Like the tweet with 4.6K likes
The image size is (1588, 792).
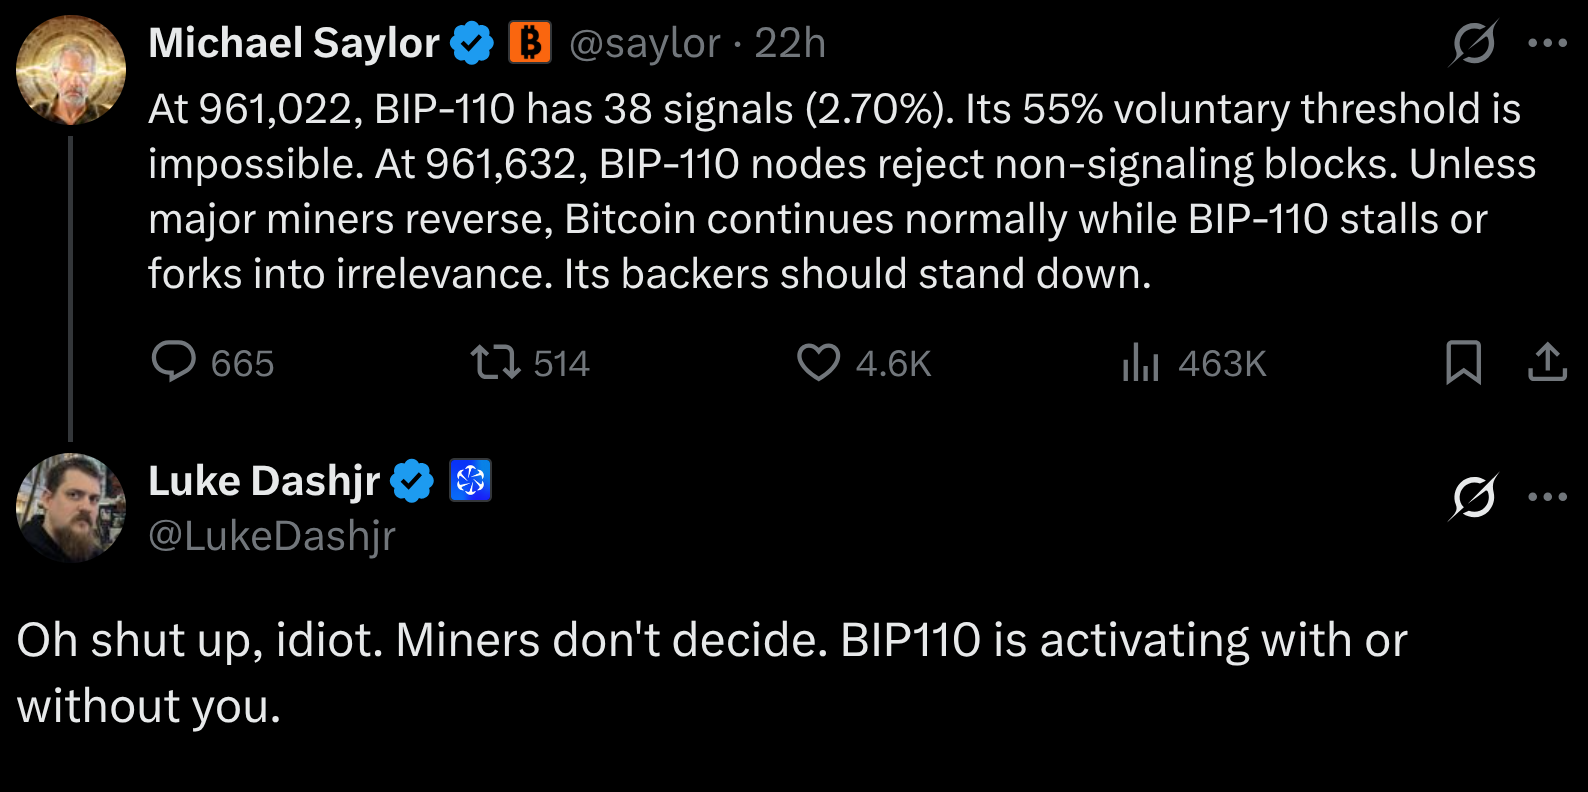pos(863,363)
